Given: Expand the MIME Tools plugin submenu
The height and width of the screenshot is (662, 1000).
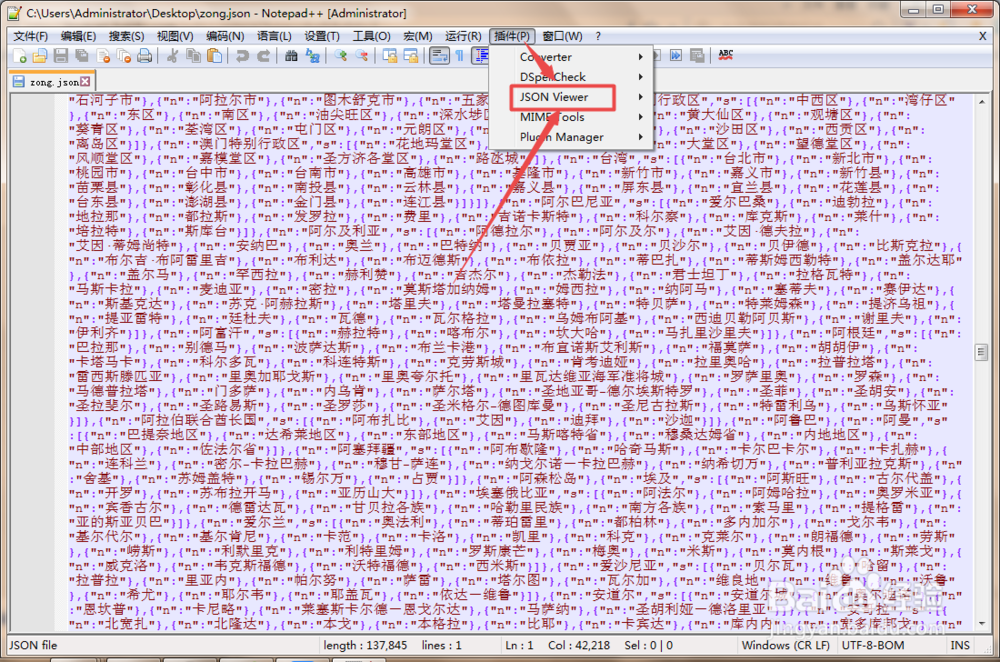Looking at the screenshot, I should tap(571, 117).
